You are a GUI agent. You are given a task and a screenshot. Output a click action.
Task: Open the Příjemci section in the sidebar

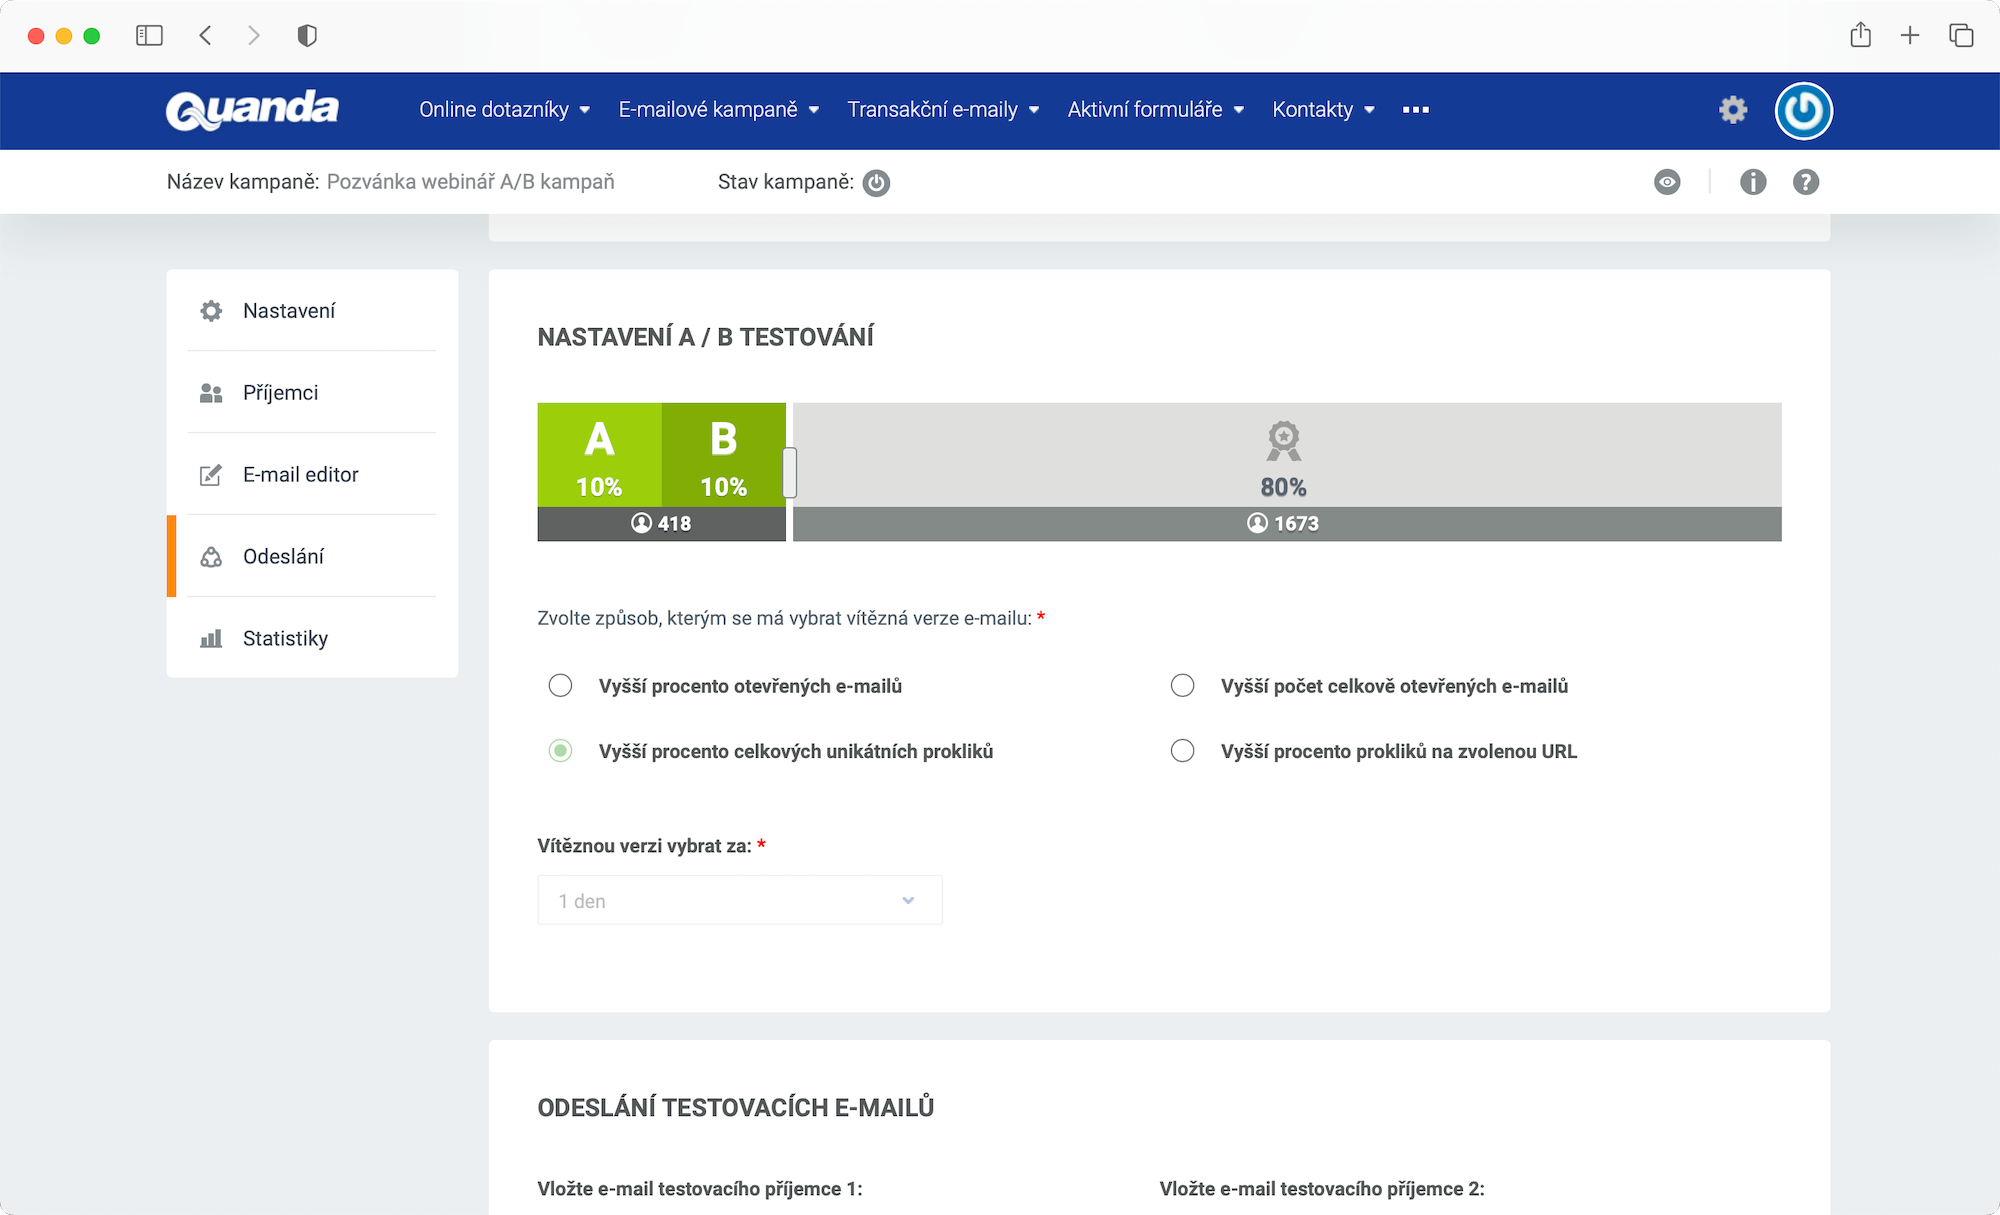[x=280, y=393]
